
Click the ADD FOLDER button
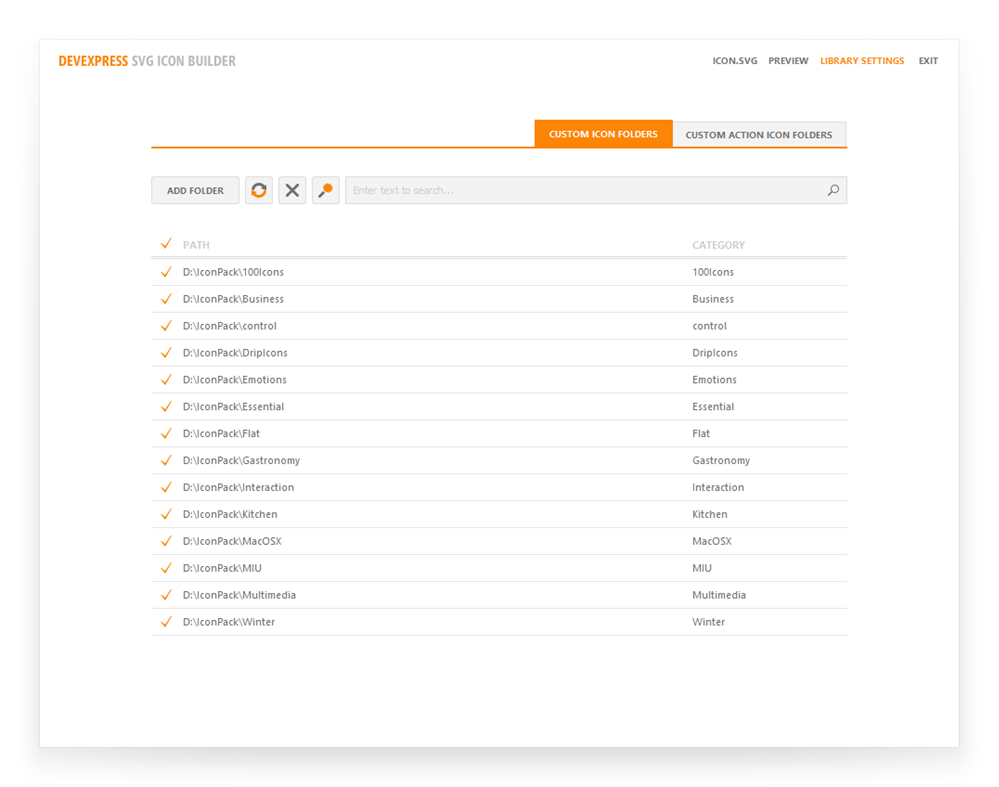click(x=195, y=190)
